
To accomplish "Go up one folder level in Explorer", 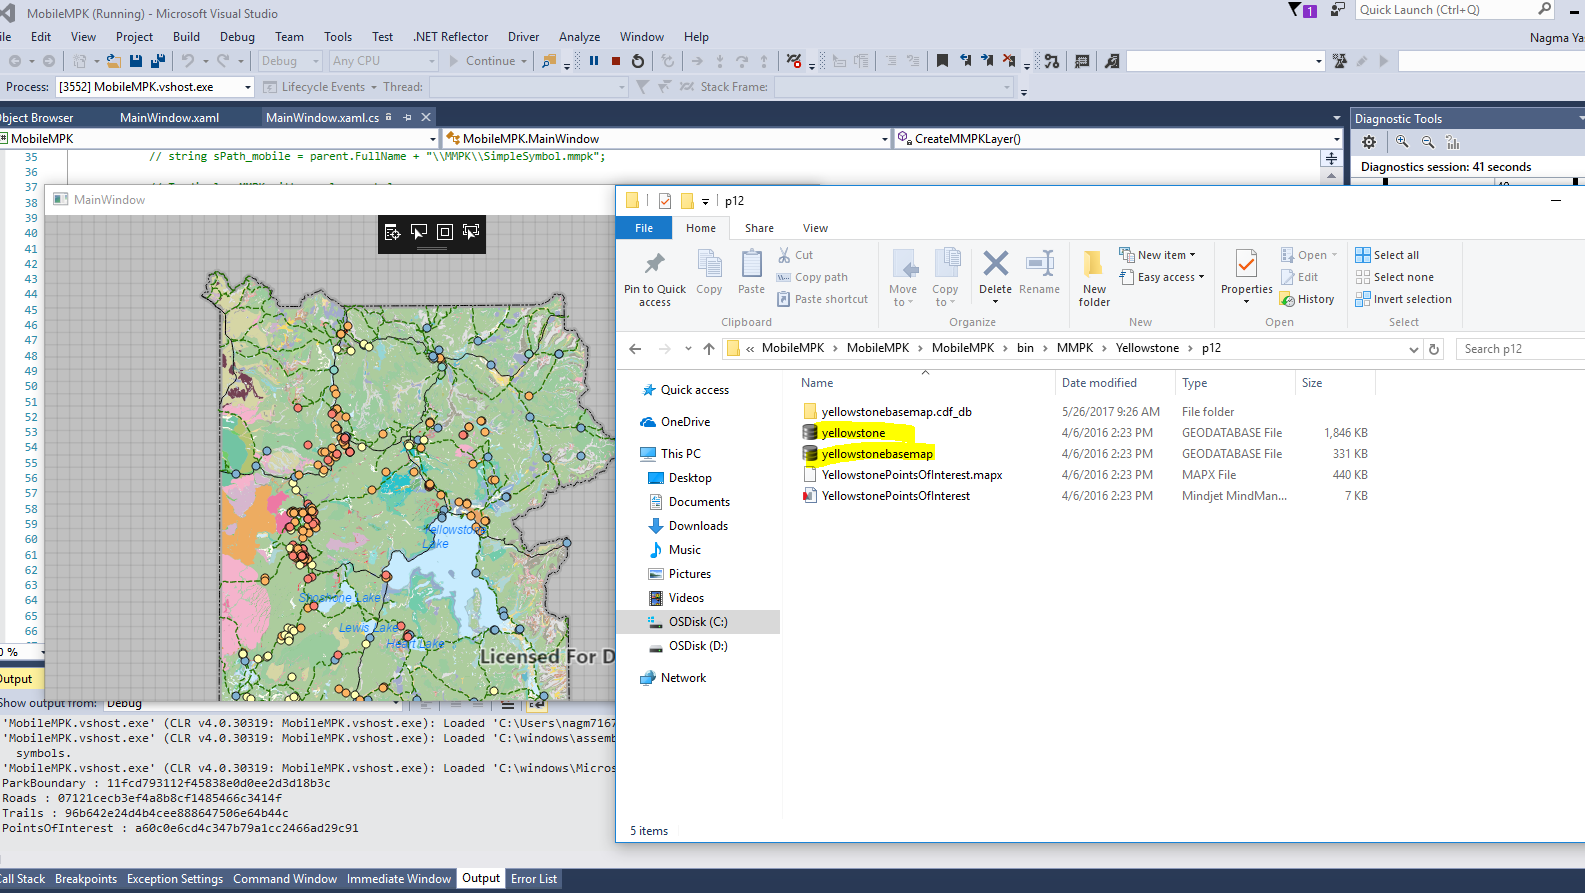I will coord(709,349).
